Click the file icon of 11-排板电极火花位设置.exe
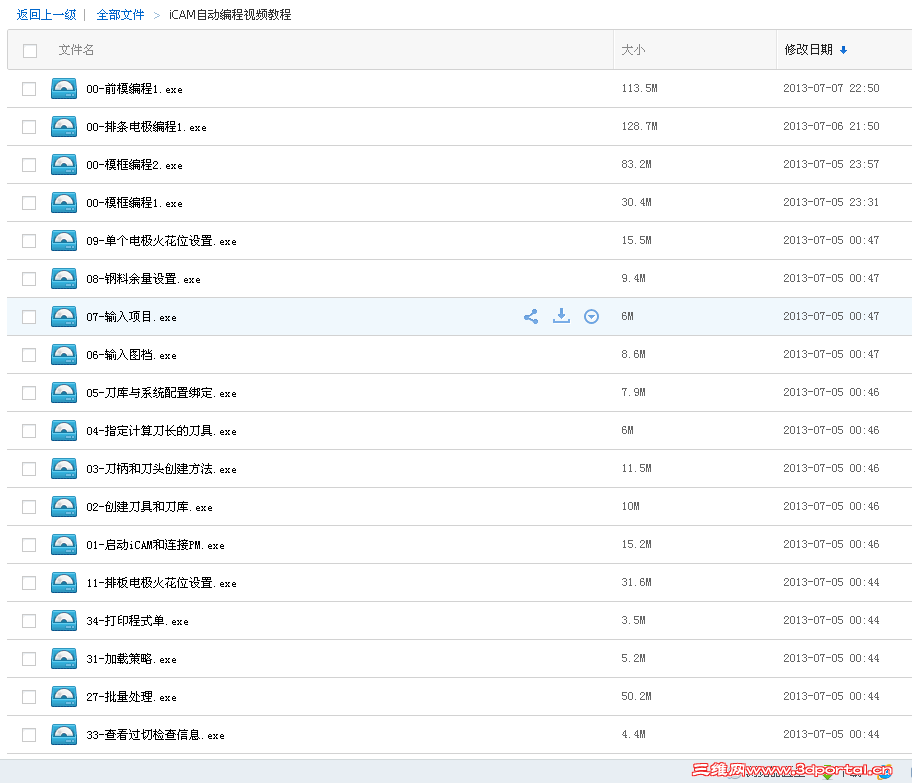The height and width of the screenshot is (783, 912). [64, 583]
